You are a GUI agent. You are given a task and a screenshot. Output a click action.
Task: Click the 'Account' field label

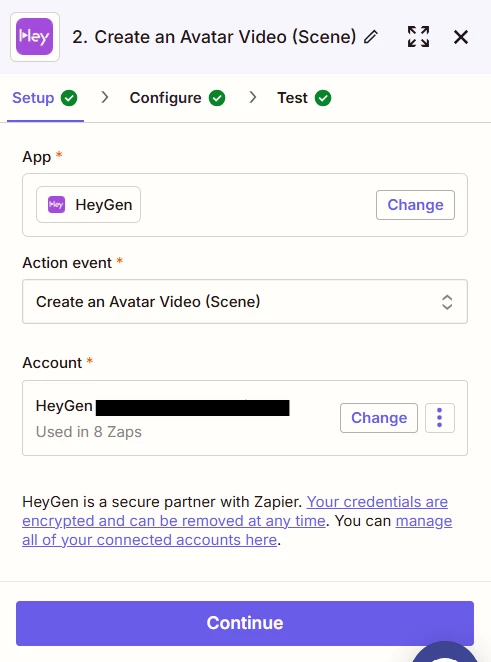(x=52, y=363)
